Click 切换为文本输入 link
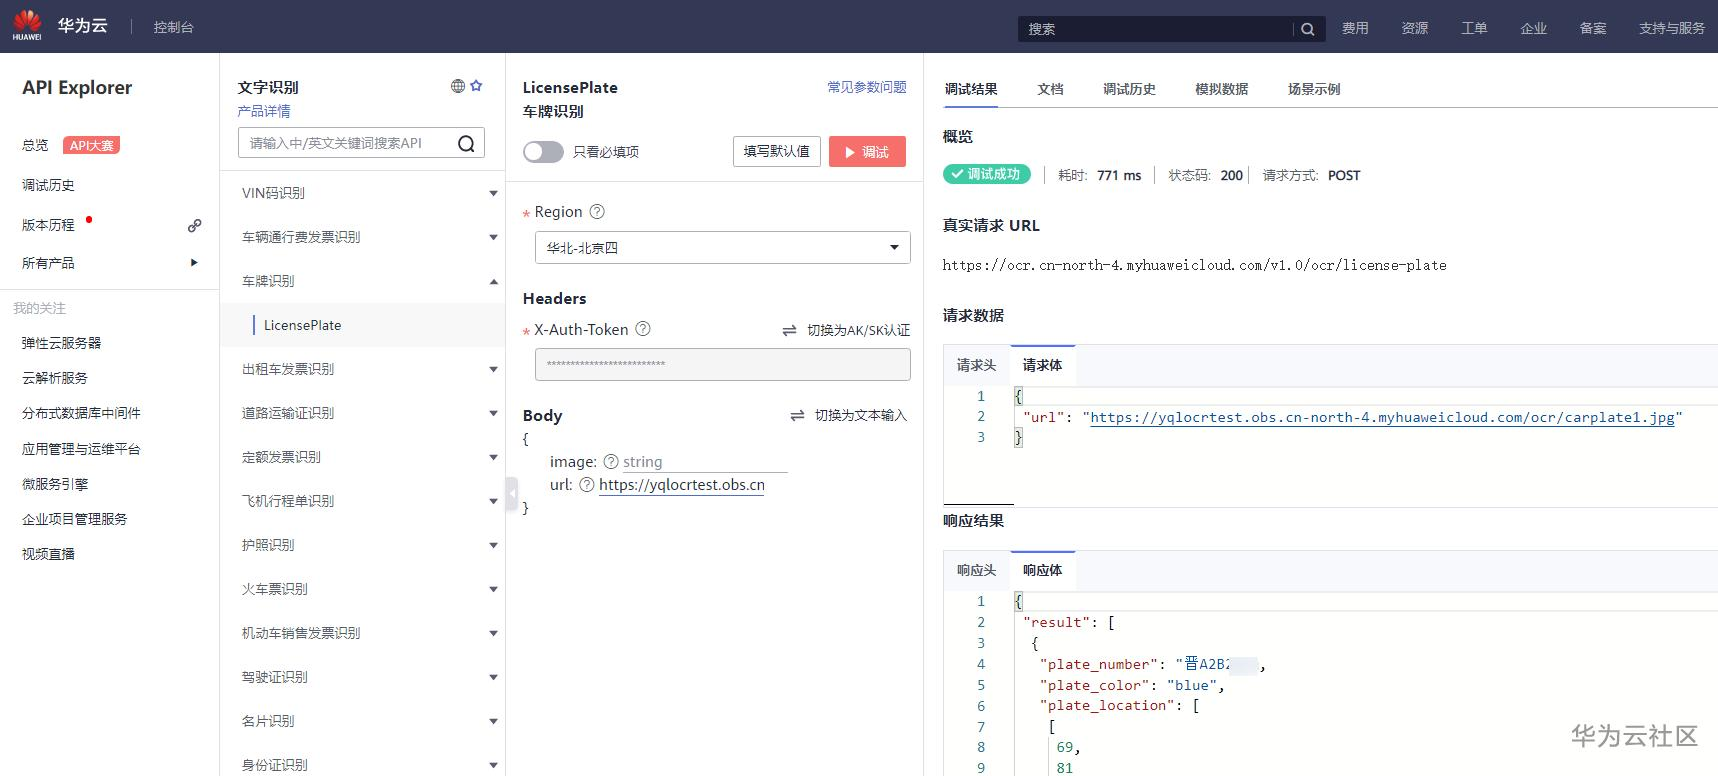This screenshot has height=776, width=1718. 860,415
